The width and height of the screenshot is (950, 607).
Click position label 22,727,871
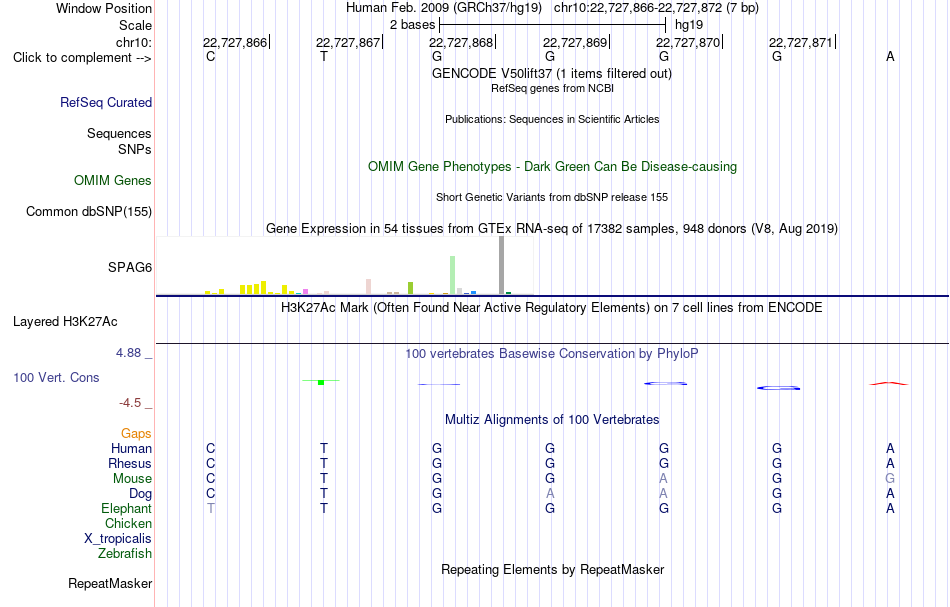click(801, 42)
